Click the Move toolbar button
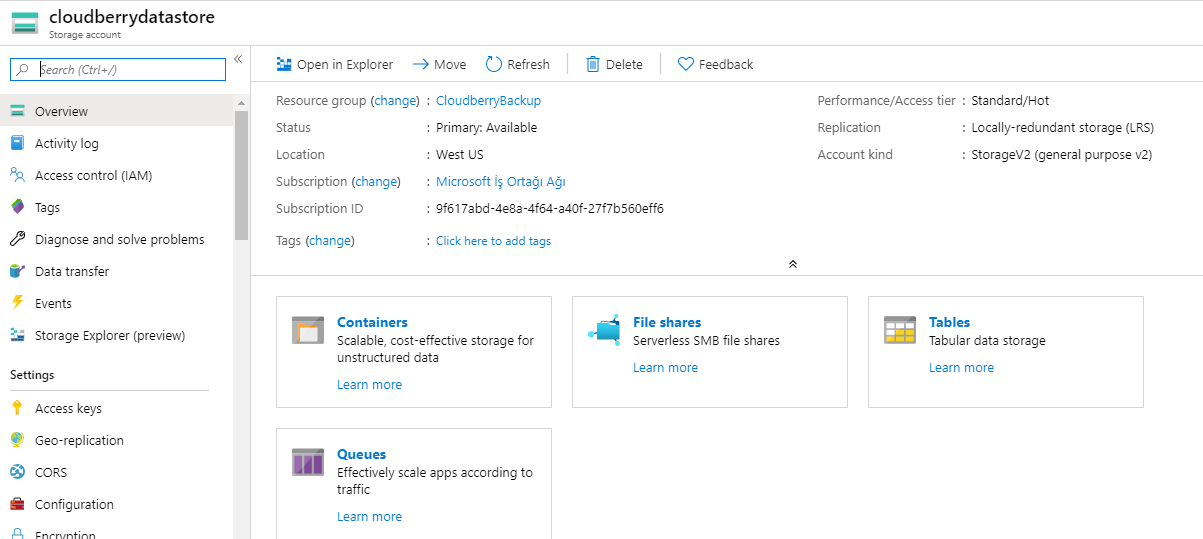 [439, 64]
